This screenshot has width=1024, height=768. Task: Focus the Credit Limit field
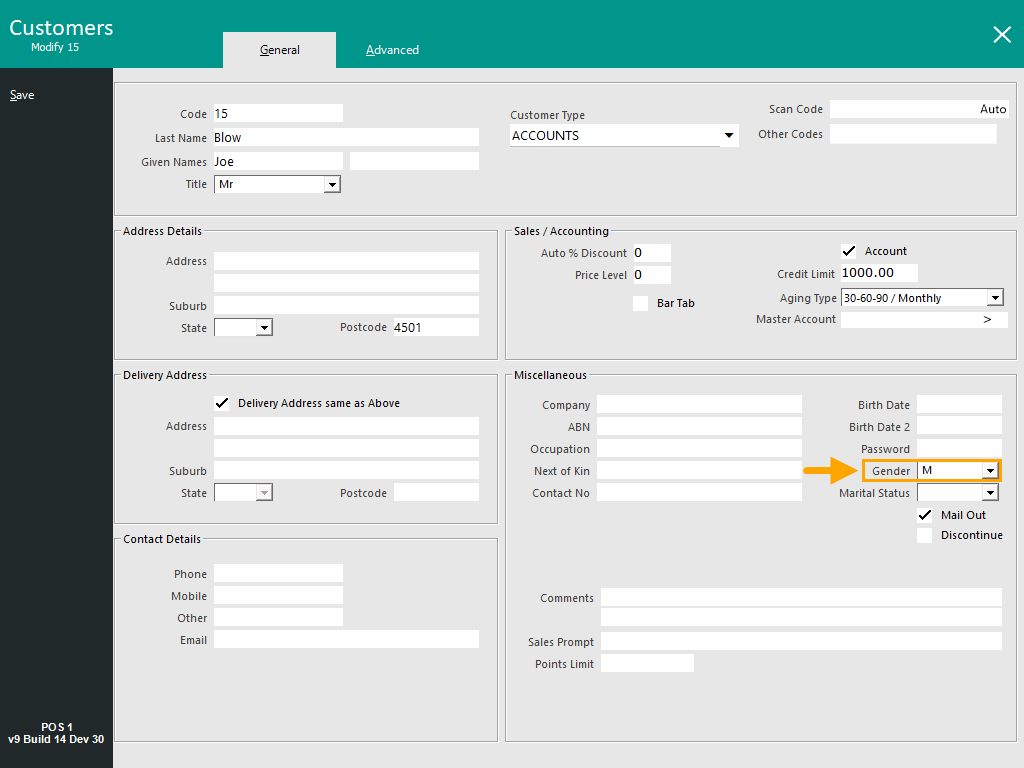pyautogui.click(x=879, y=273)
